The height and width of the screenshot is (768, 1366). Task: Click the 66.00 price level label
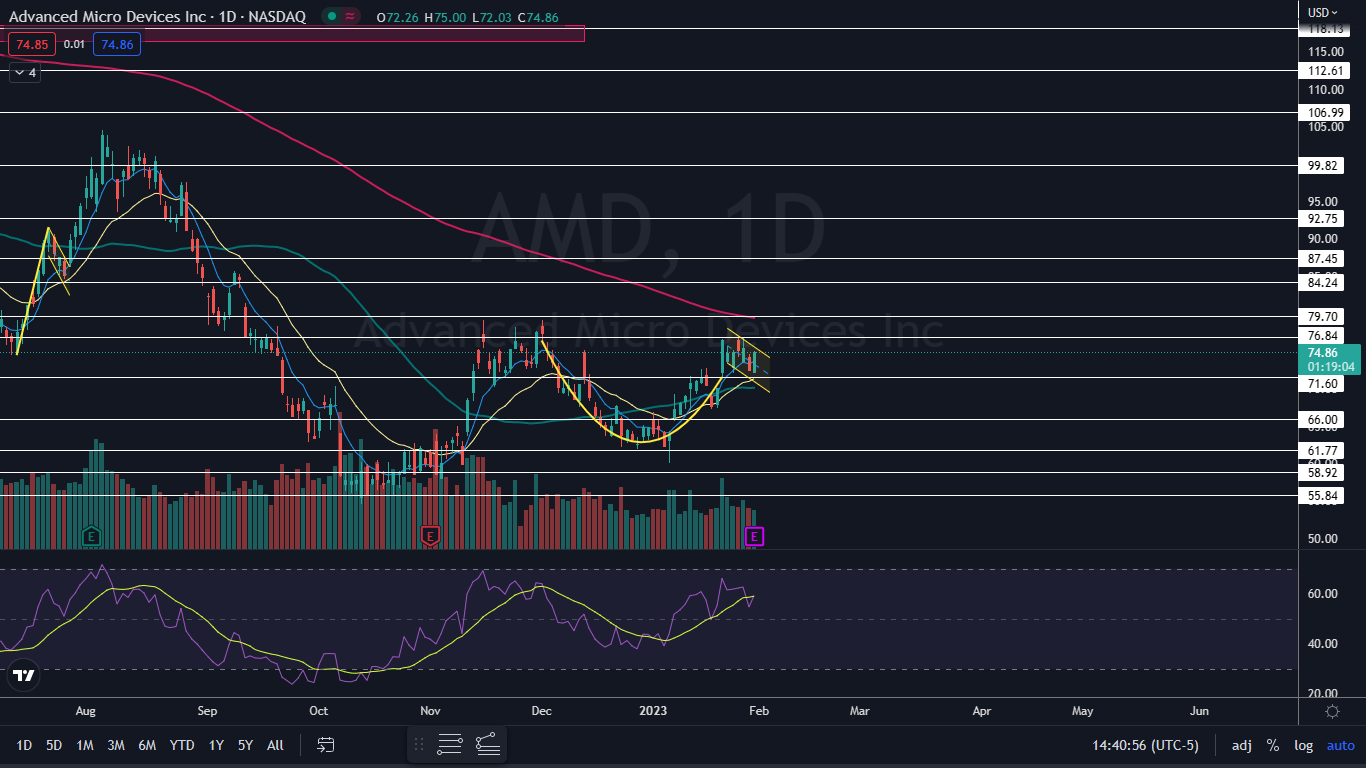point(1322,420)
